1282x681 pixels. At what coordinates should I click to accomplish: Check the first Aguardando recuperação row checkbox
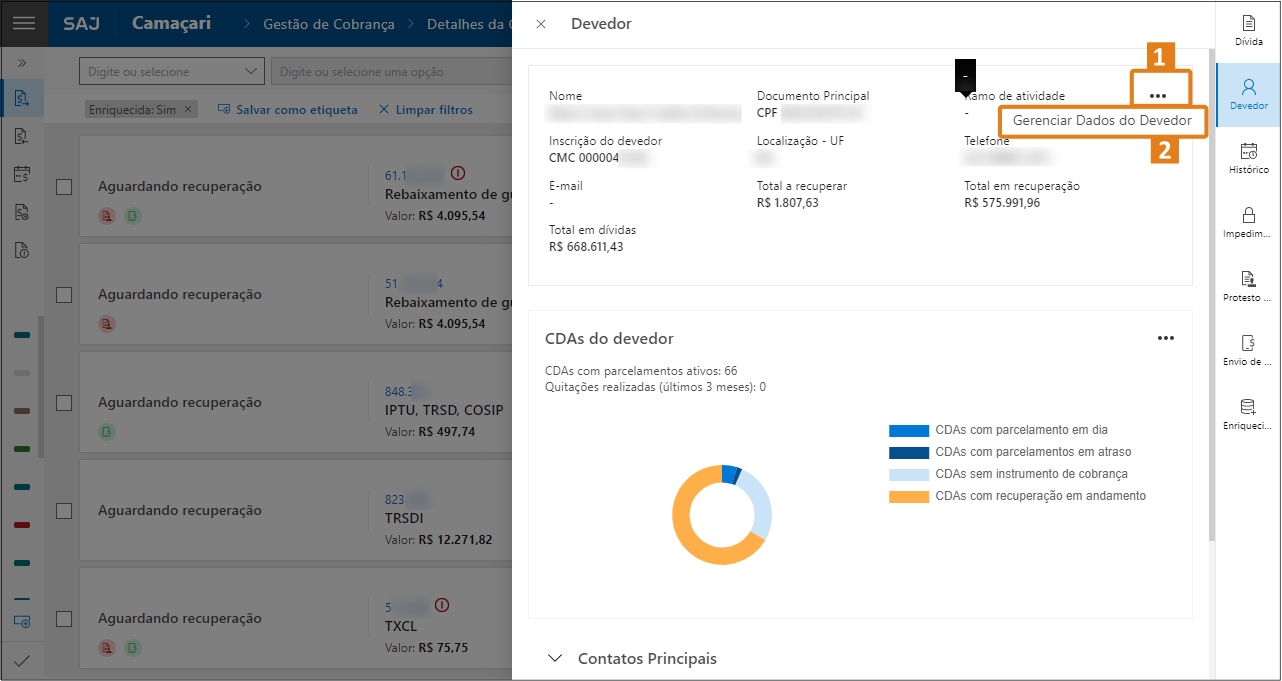pyautogui.click(x=64, y=187)
